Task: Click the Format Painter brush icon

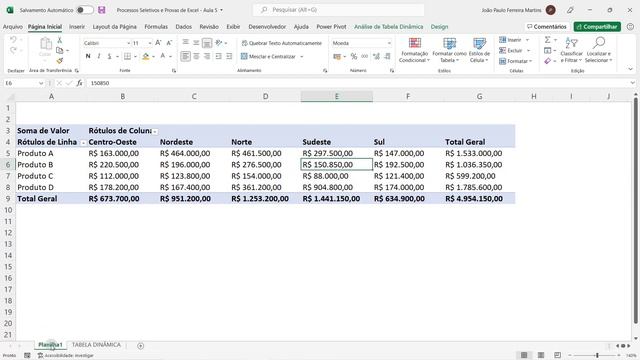Action: pyautogui.click(x=60, y=60)
